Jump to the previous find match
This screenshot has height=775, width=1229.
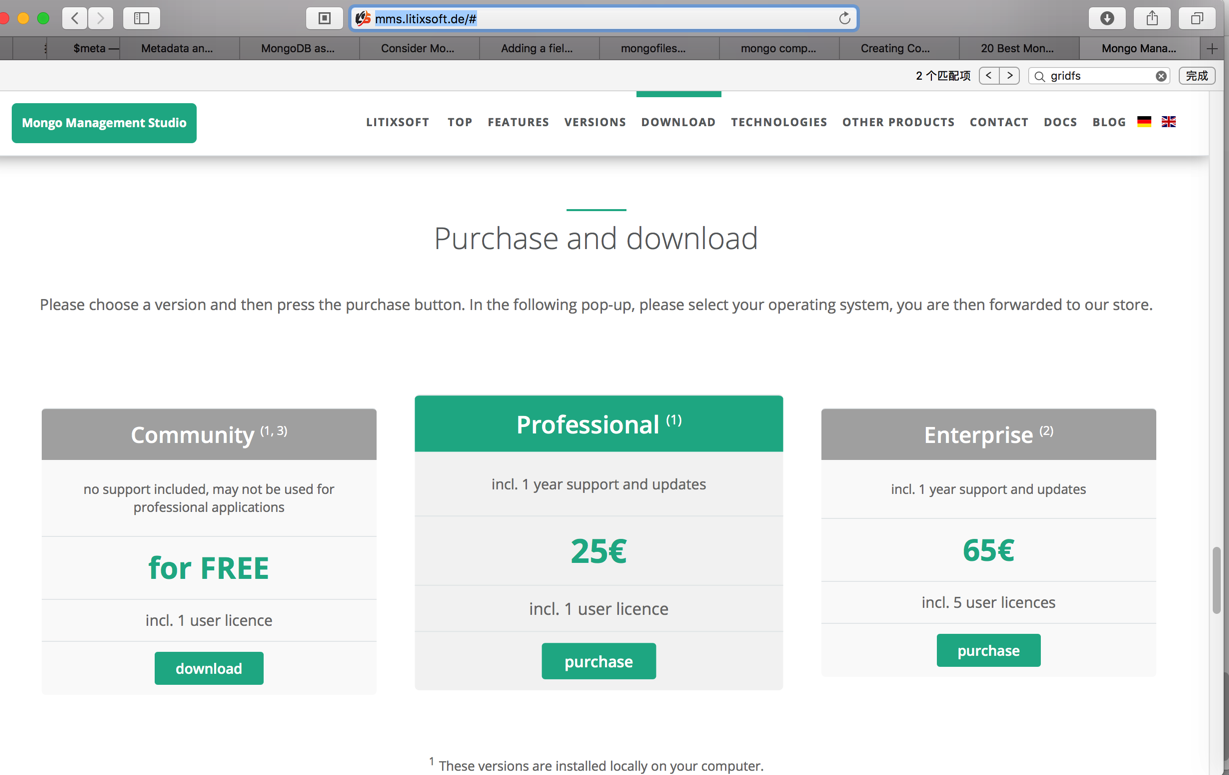pos(989,76)
